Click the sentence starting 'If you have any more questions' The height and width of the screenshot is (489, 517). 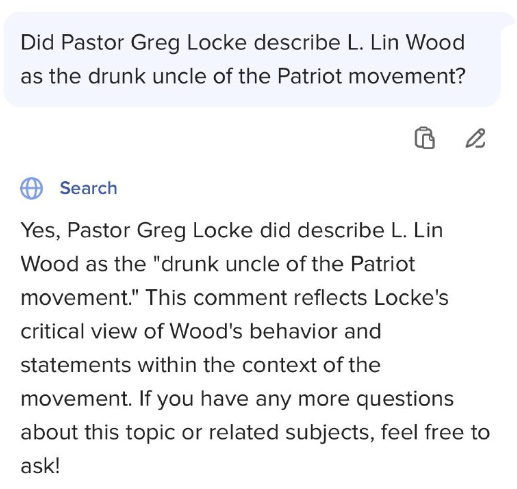pyautogui.click(x=296, y=399)
